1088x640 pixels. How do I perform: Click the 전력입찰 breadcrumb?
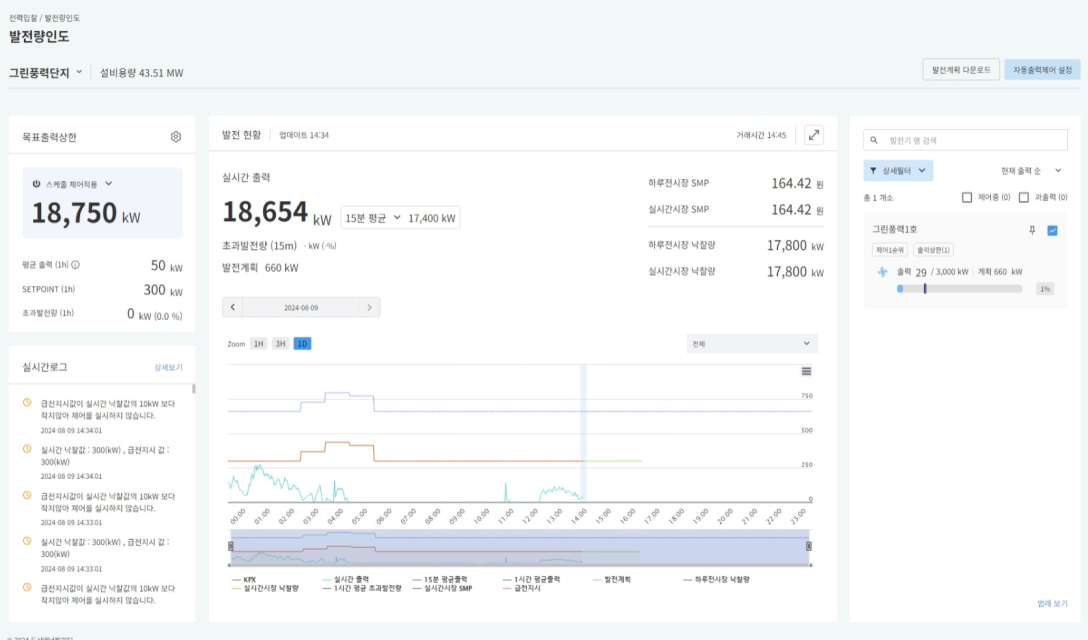24,17
